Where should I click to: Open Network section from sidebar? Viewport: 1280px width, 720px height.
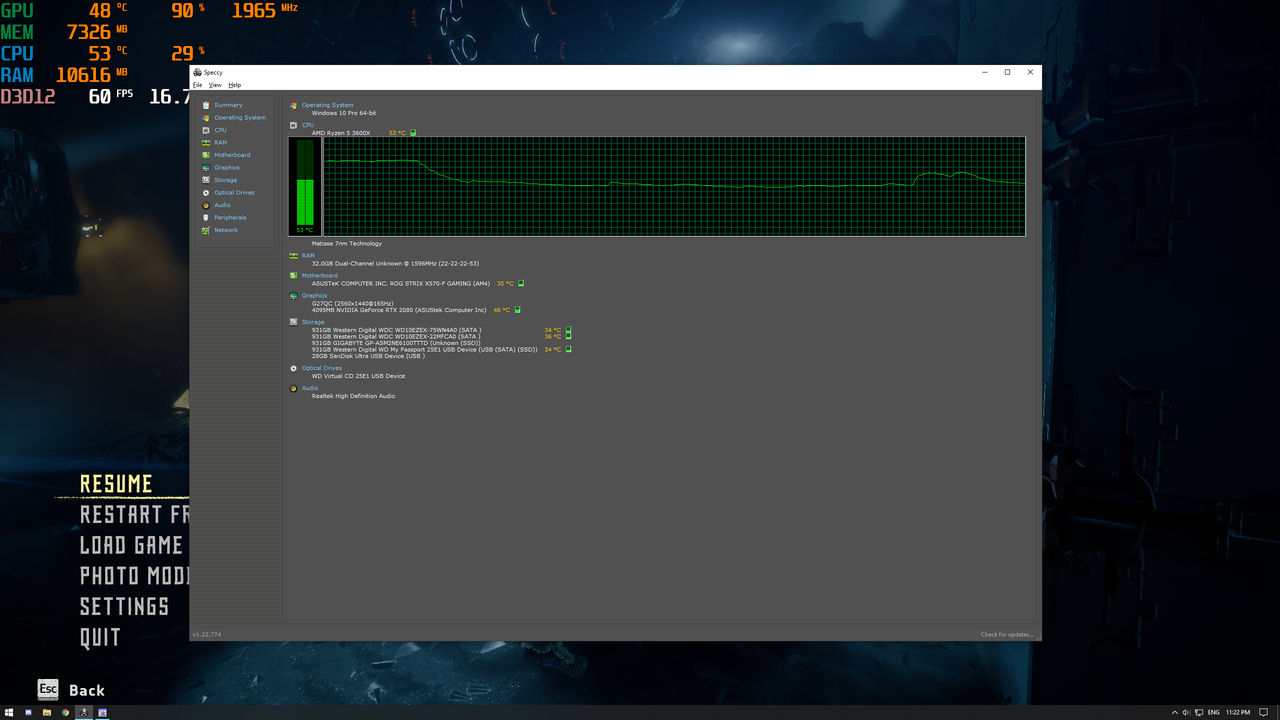click(226, 230)
